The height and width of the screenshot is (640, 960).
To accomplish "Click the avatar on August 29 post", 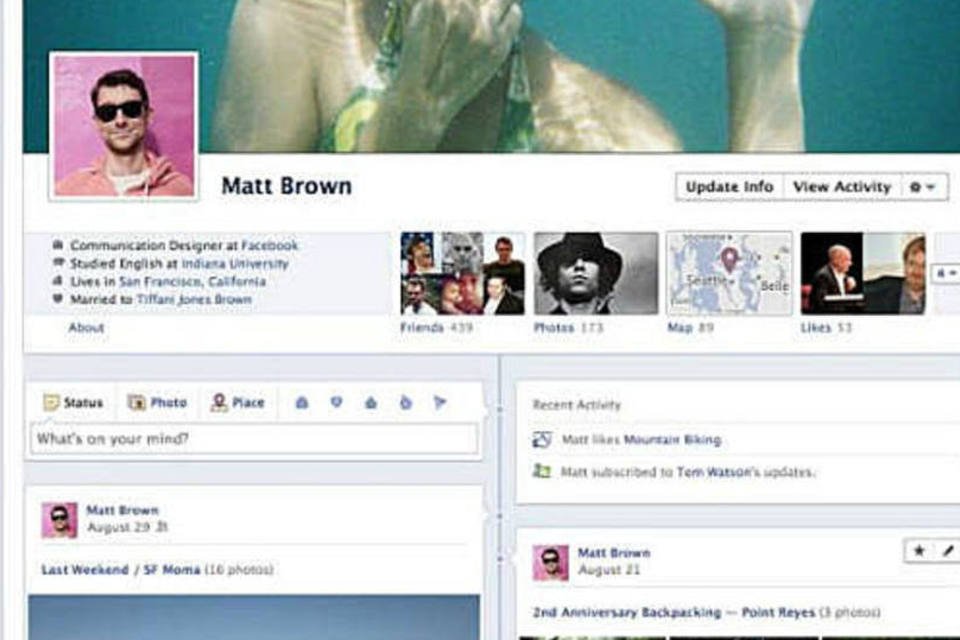I will coord(59,520).
